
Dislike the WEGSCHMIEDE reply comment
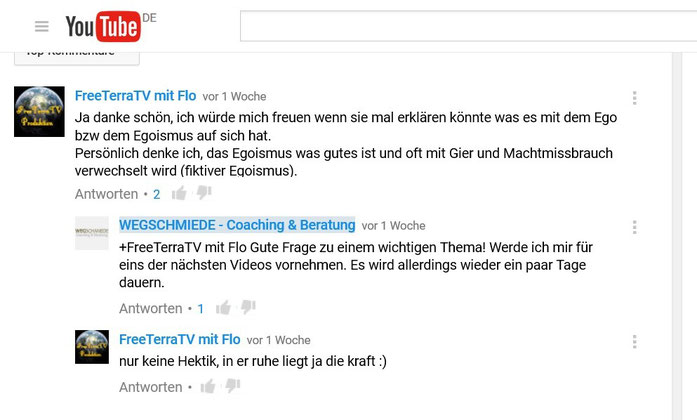(248, 308)
